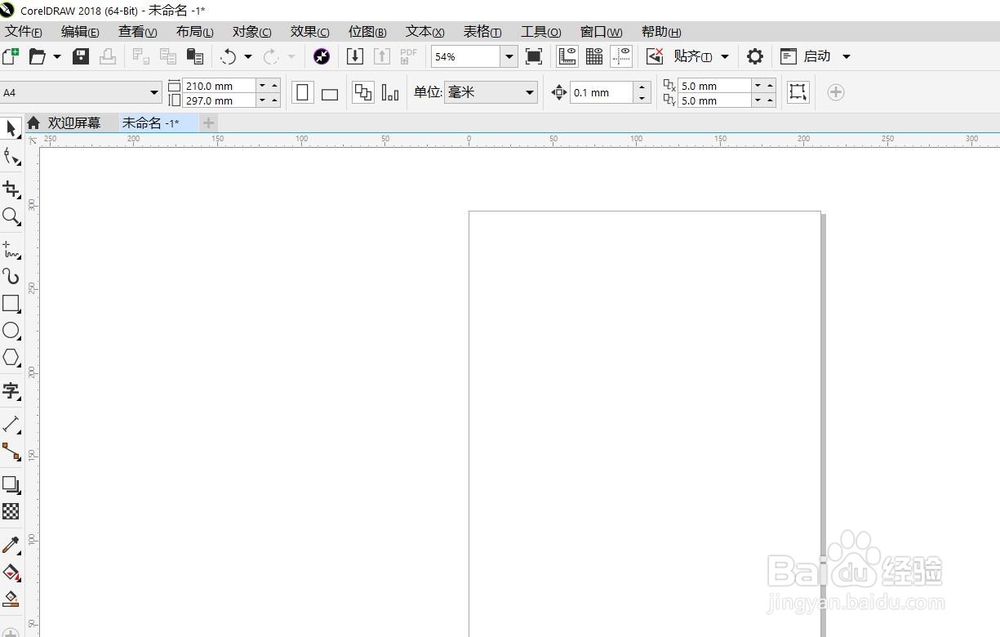This screenshot has height=637, width=1000.
Task: Click the 启动 application launcher button
Action: coord(806,56)
